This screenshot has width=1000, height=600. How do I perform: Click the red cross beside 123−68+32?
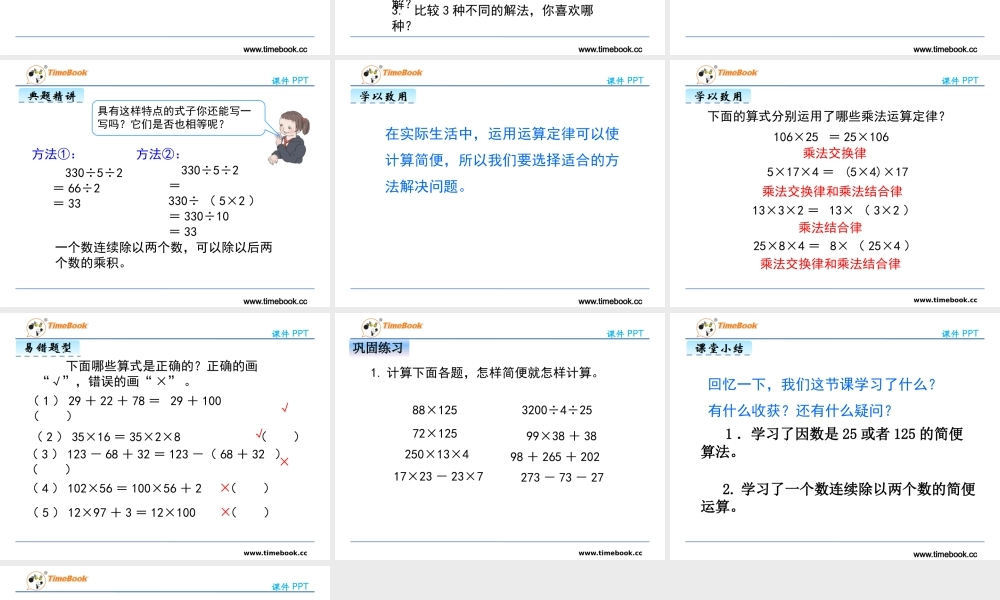pos(284,461)
